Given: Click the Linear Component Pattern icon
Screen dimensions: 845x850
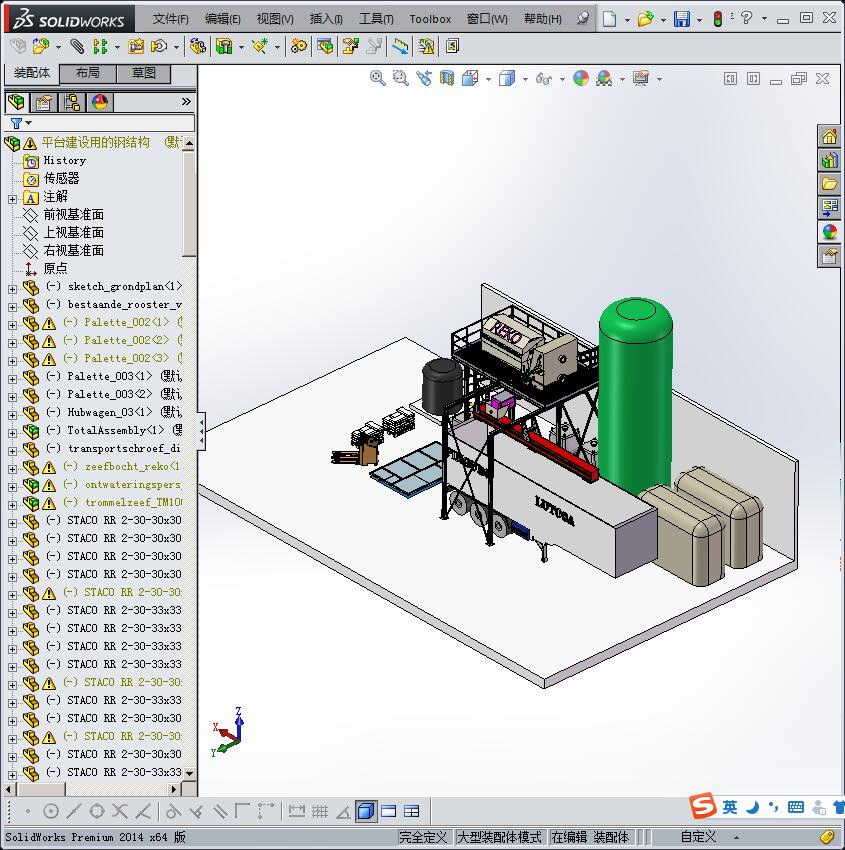Looking at the screenshot, I should (100, 47).
